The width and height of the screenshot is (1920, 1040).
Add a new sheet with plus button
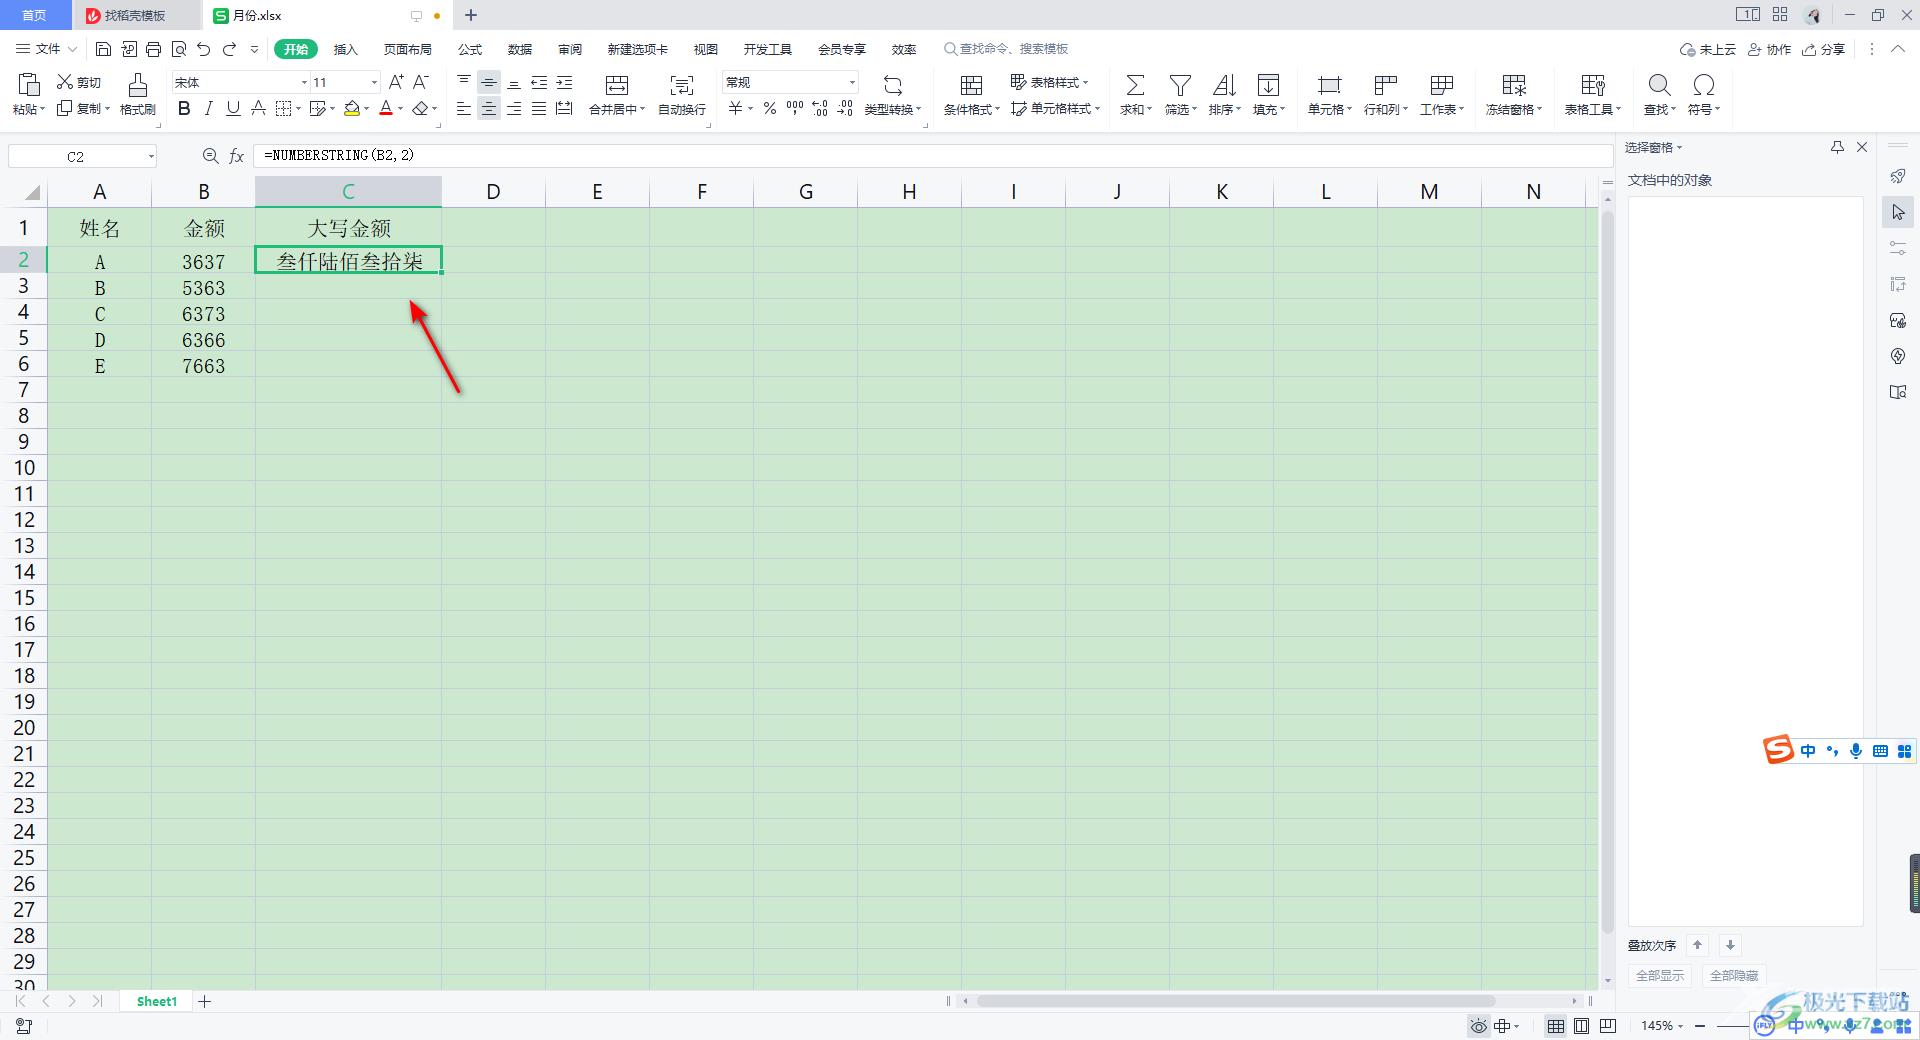pyautogui.click(x=205, y=1001)
